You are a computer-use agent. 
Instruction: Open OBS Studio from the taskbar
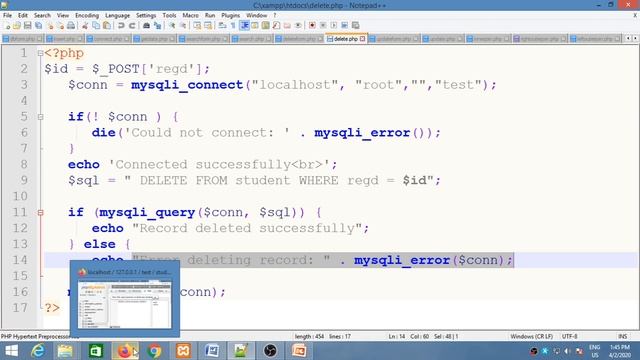tap(270, 351)
